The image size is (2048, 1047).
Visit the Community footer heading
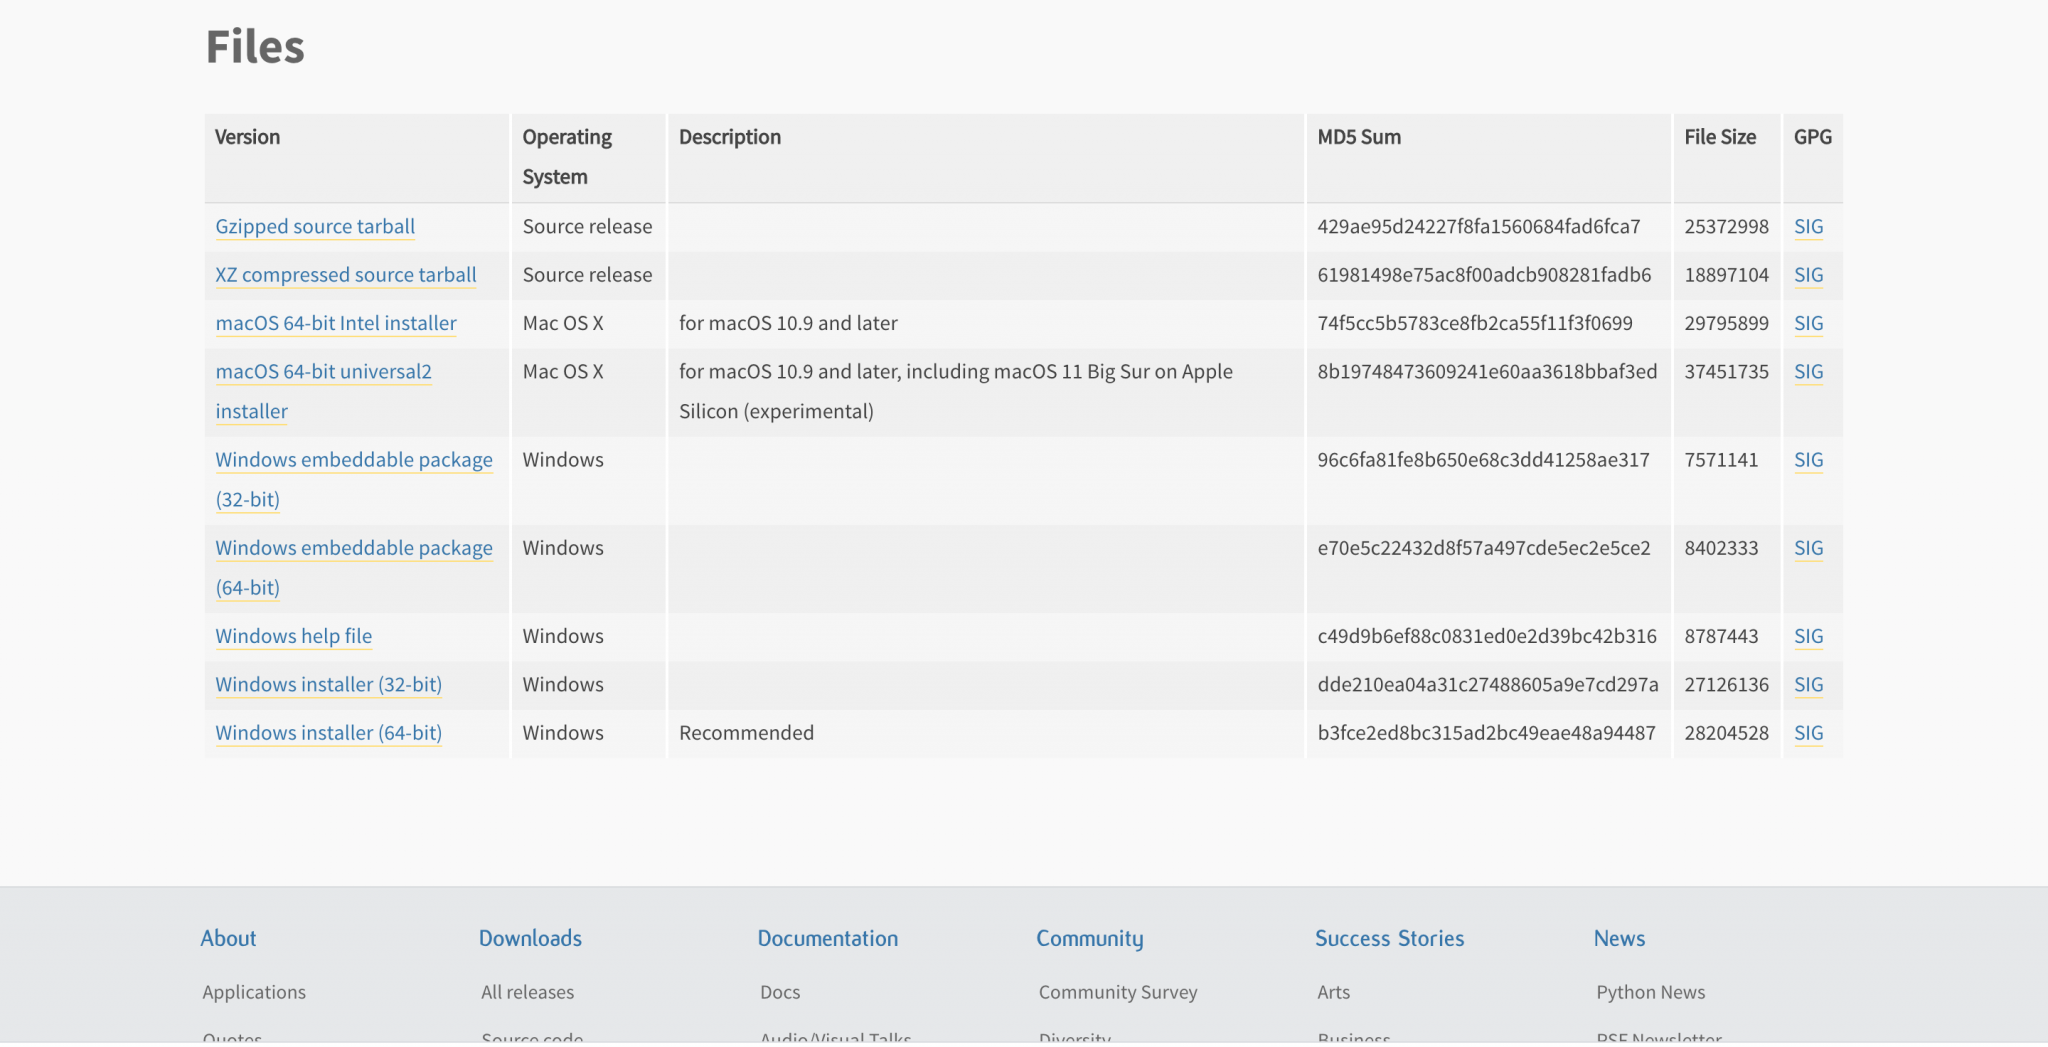(x=1089, y=938)
